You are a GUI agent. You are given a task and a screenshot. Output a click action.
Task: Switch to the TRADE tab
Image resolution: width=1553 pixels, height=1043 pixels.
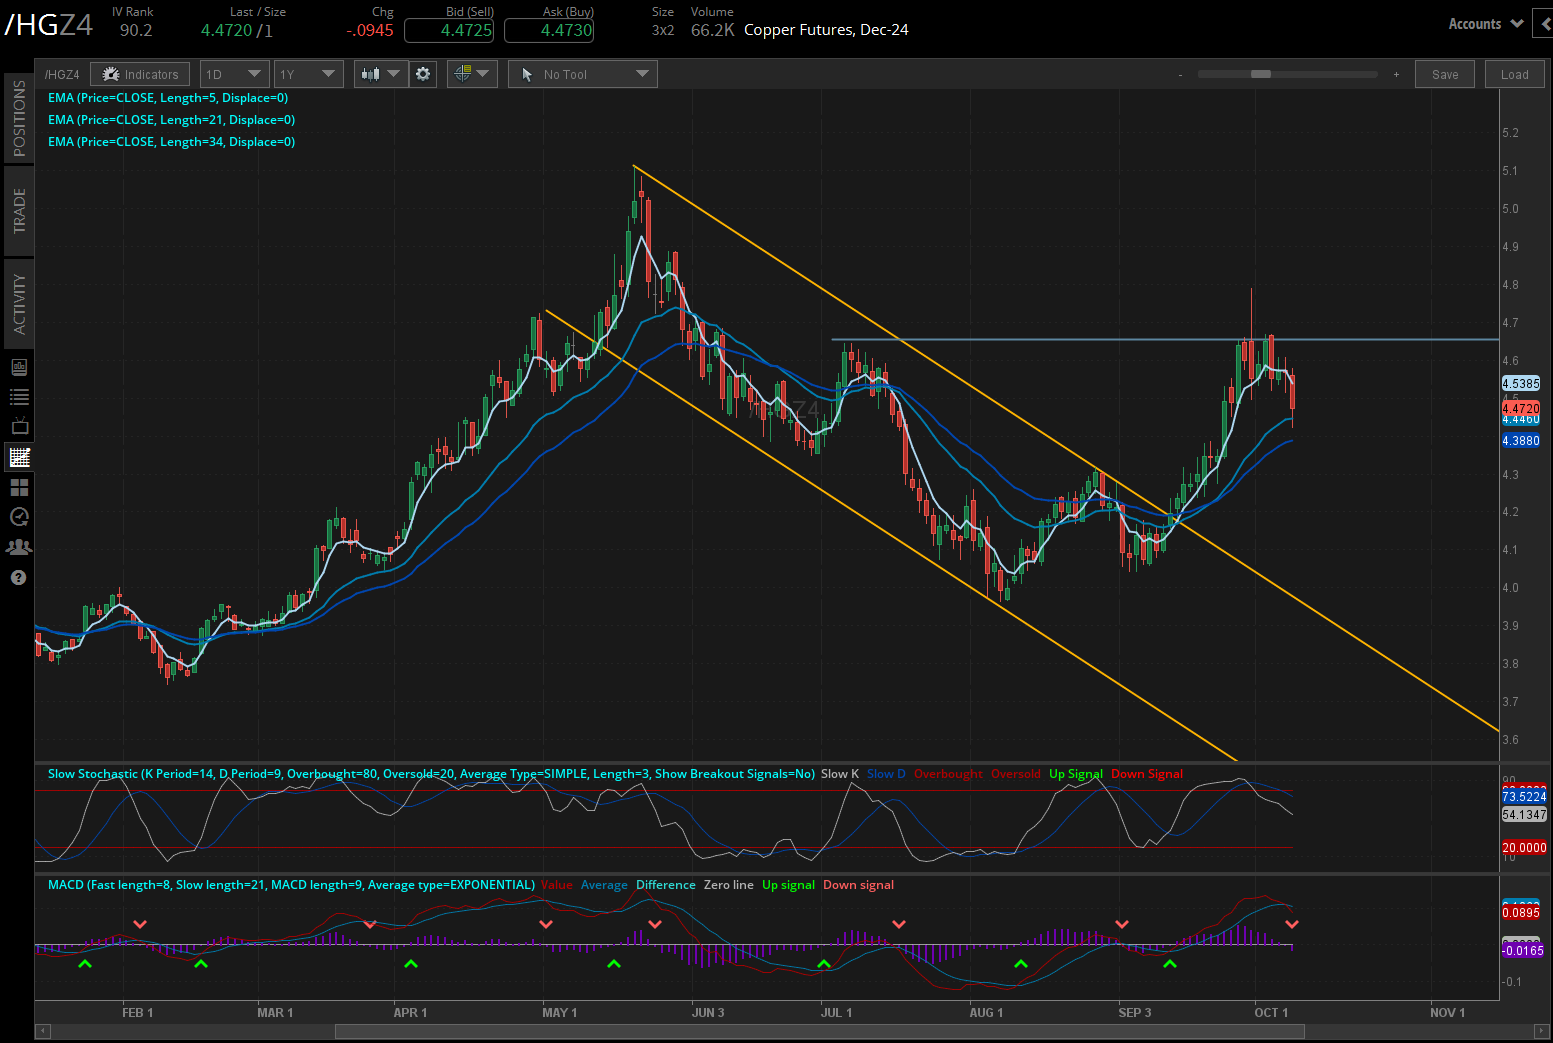[x=18, y=210]
